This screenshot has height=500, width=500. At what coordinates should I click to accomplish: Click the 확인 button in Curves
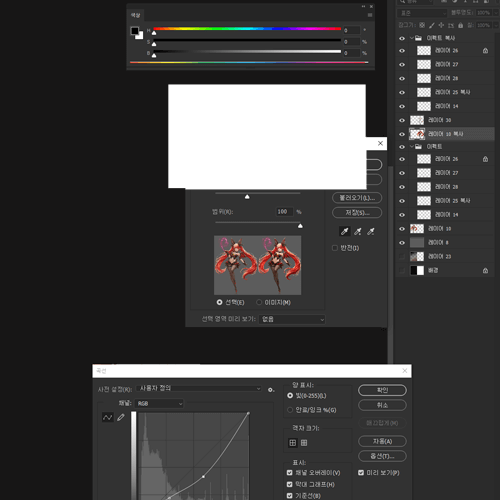click(x=382, y=390)
